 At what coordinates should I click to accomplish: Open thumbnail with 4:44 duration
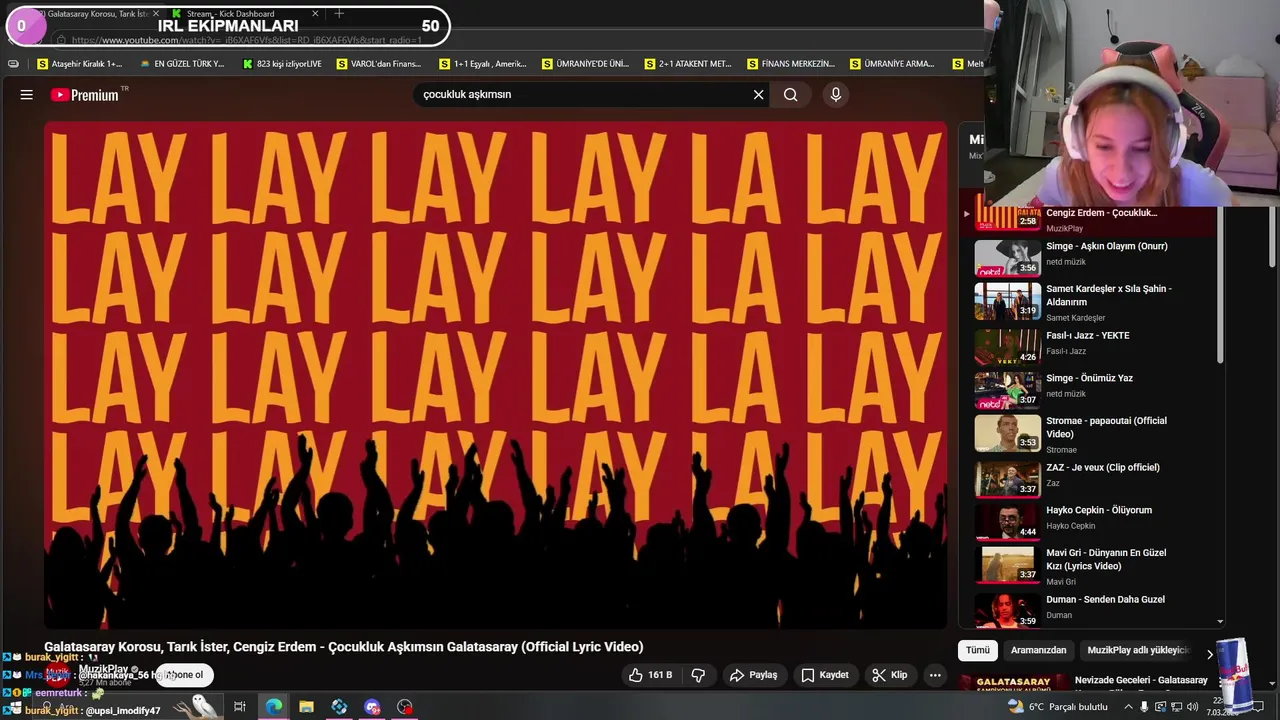[1007, 521]
